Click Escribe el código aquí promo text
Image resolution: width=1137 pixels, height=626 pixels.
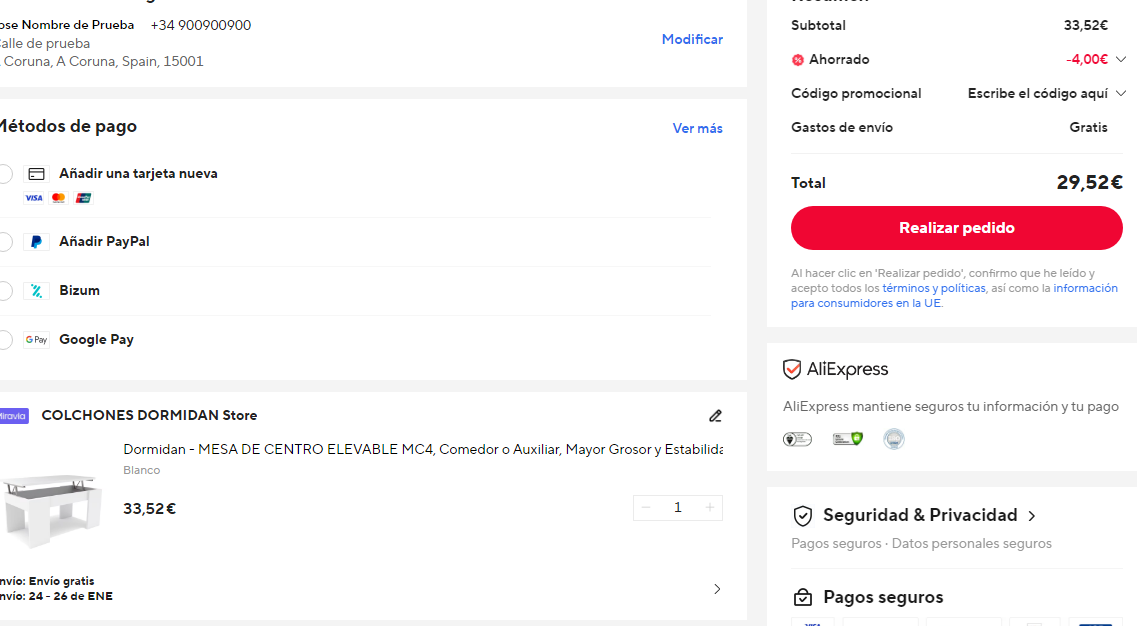(1038, 94)
